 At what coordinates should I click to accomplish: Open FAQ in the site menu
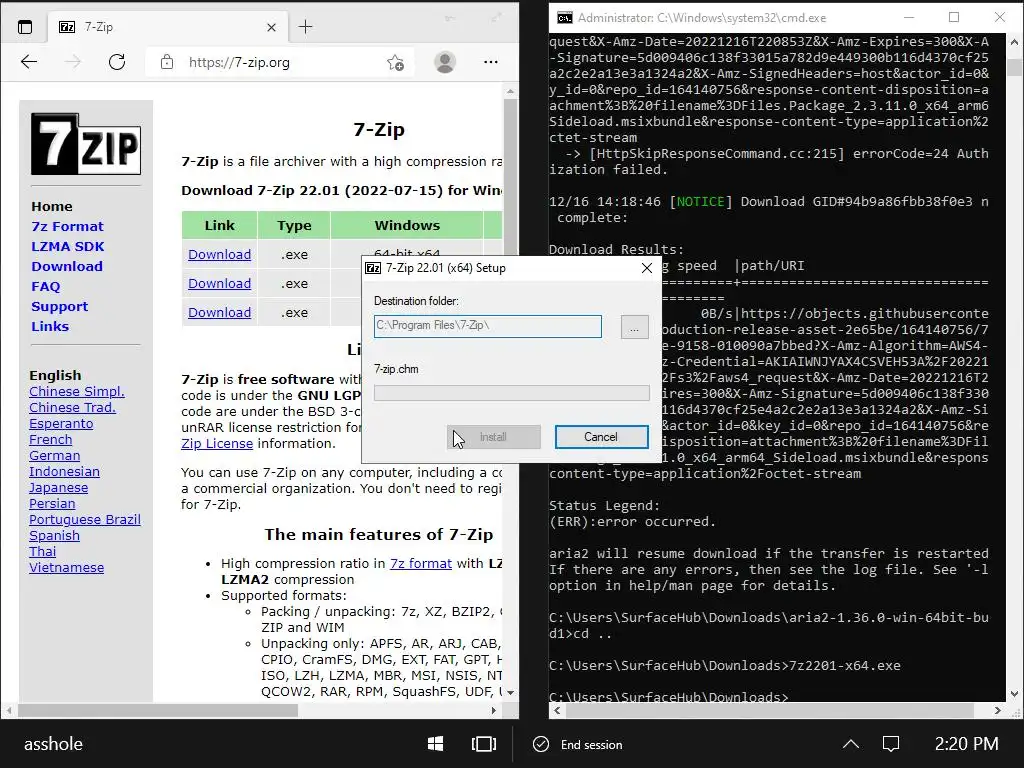(x=46, y=287)
